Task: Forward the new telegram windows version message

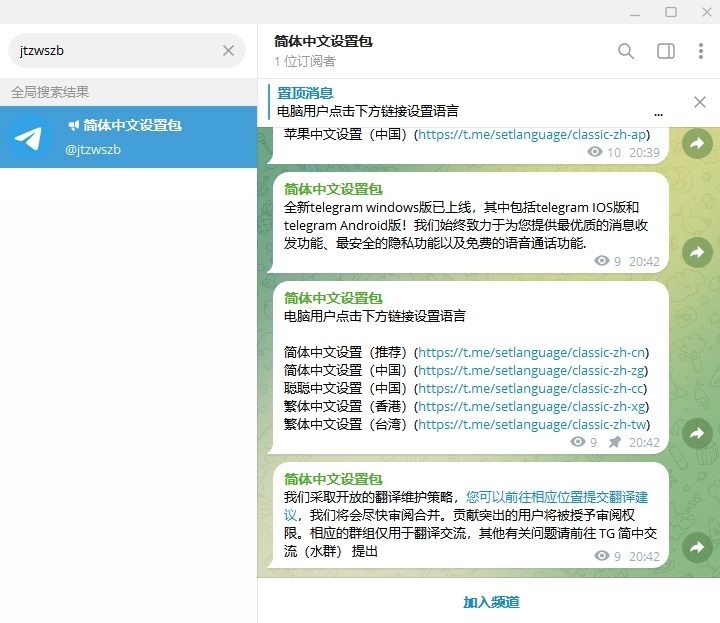Action: pos(697,252)
